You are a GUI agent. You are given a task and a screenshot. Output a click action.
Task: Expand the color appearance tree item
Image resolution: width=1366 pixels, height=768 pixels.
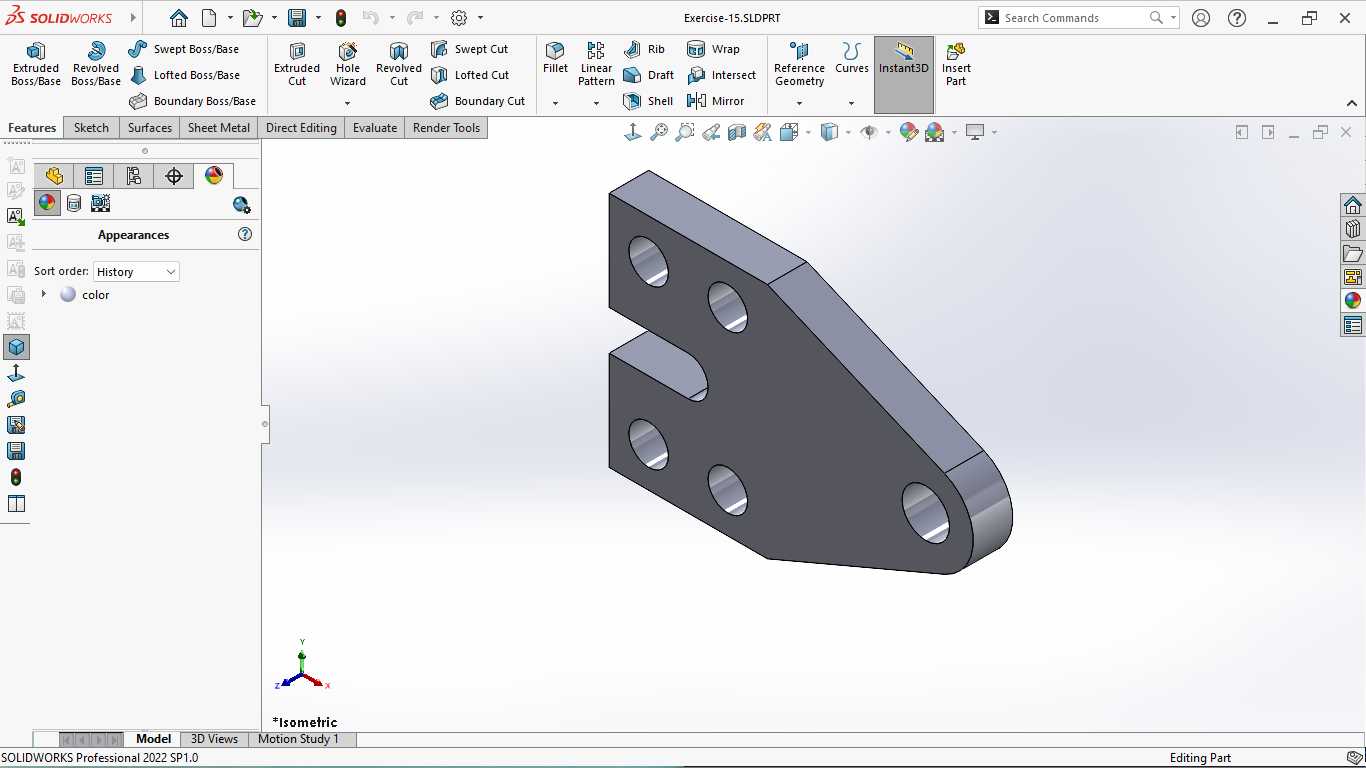(43, 294)
